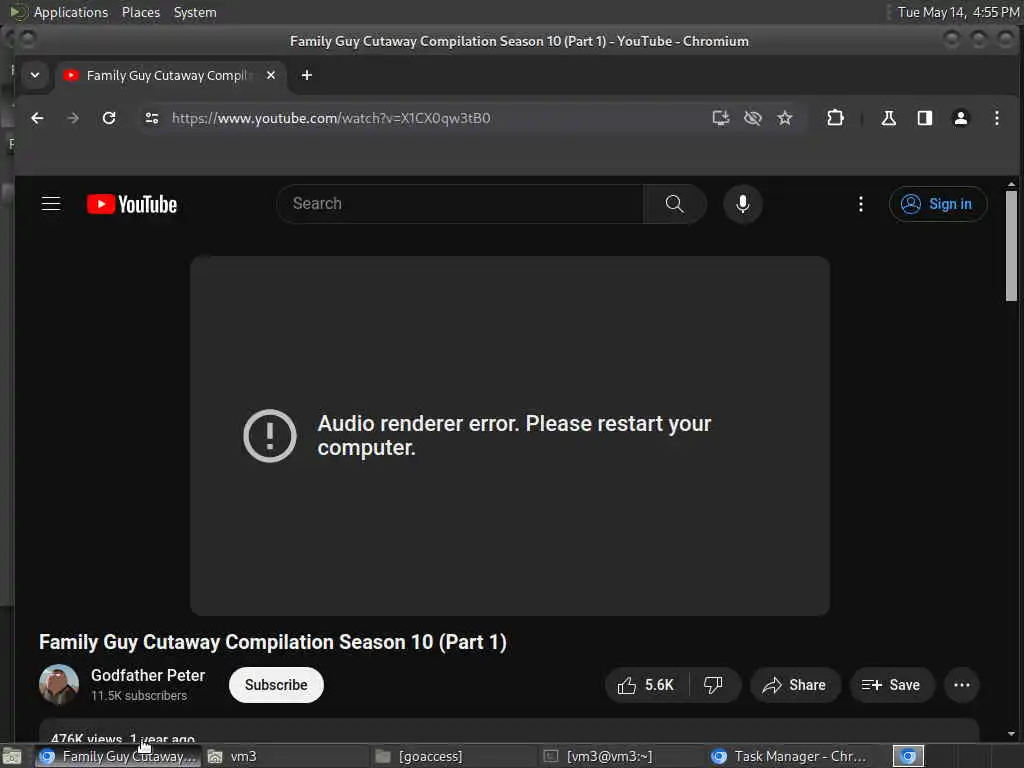Click the audio renderer error exclamation icon
The width and height of the screenshot is (1024, 768).
[x=270, y=436]
